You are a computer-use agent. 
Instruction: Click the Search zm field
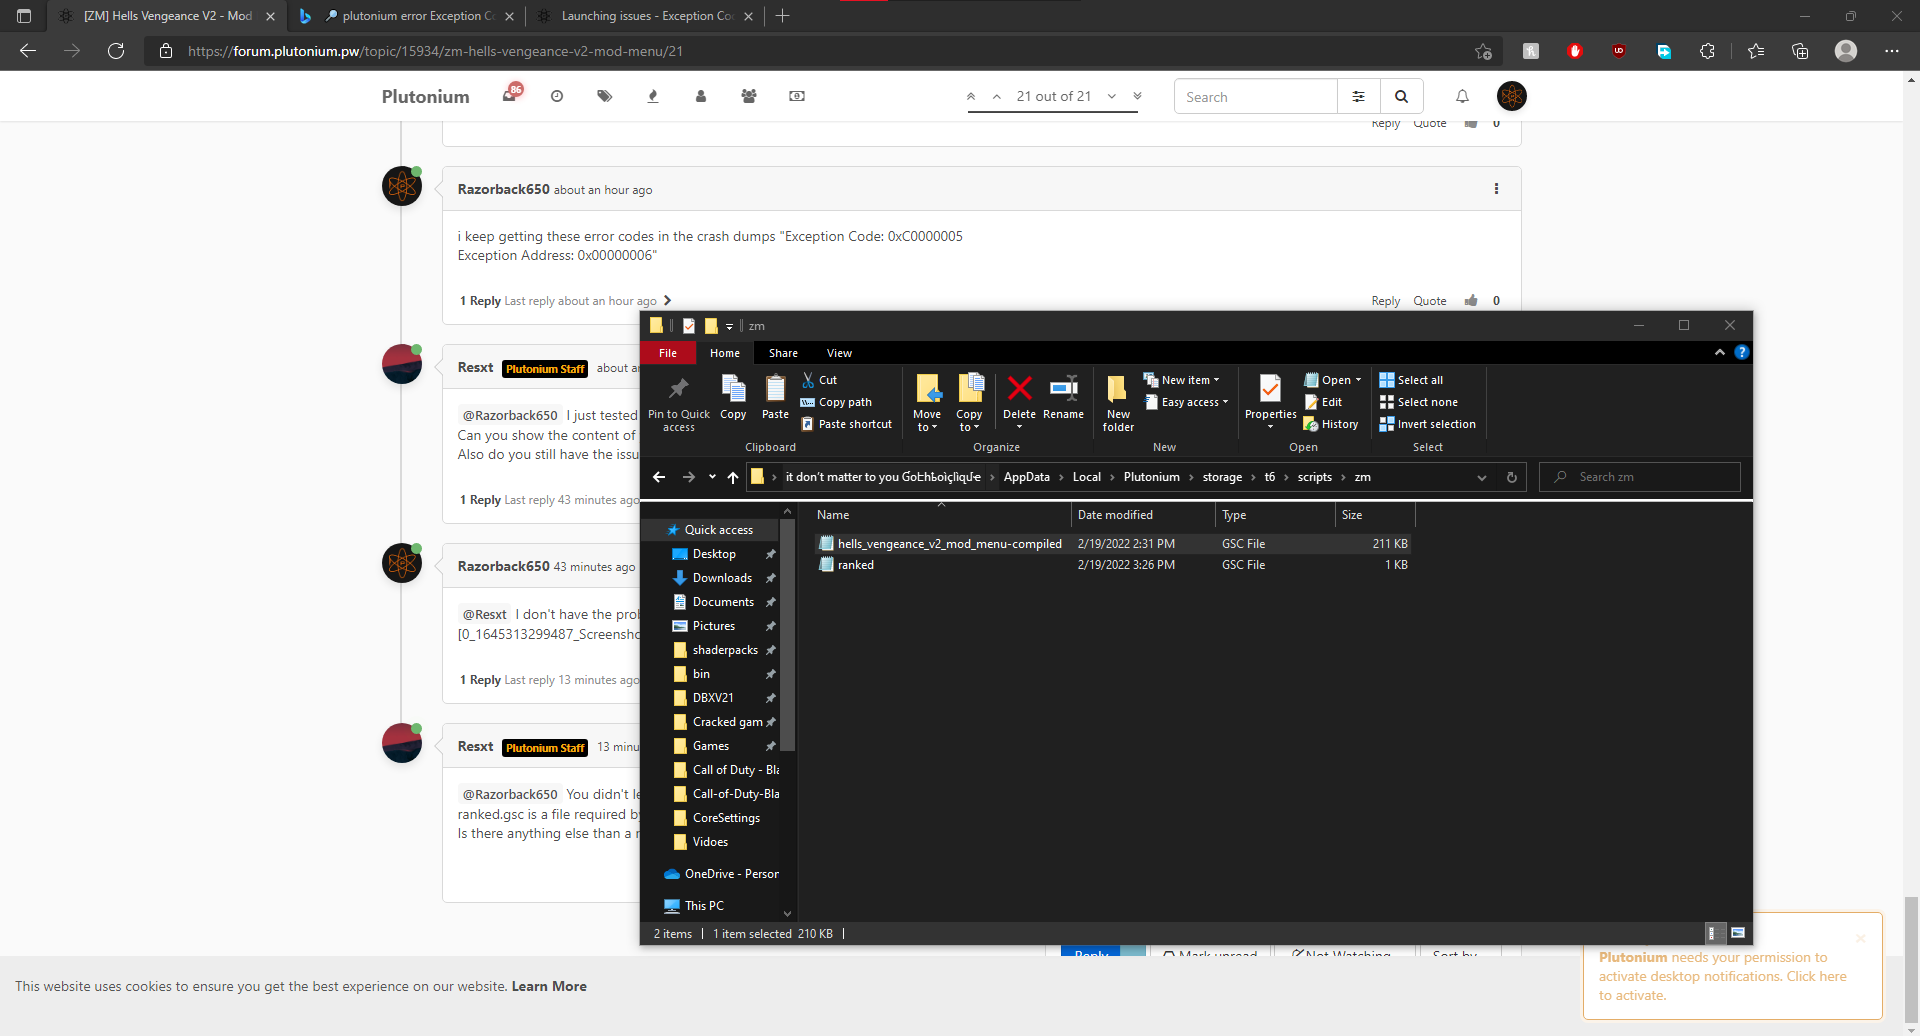[1640, 477]
